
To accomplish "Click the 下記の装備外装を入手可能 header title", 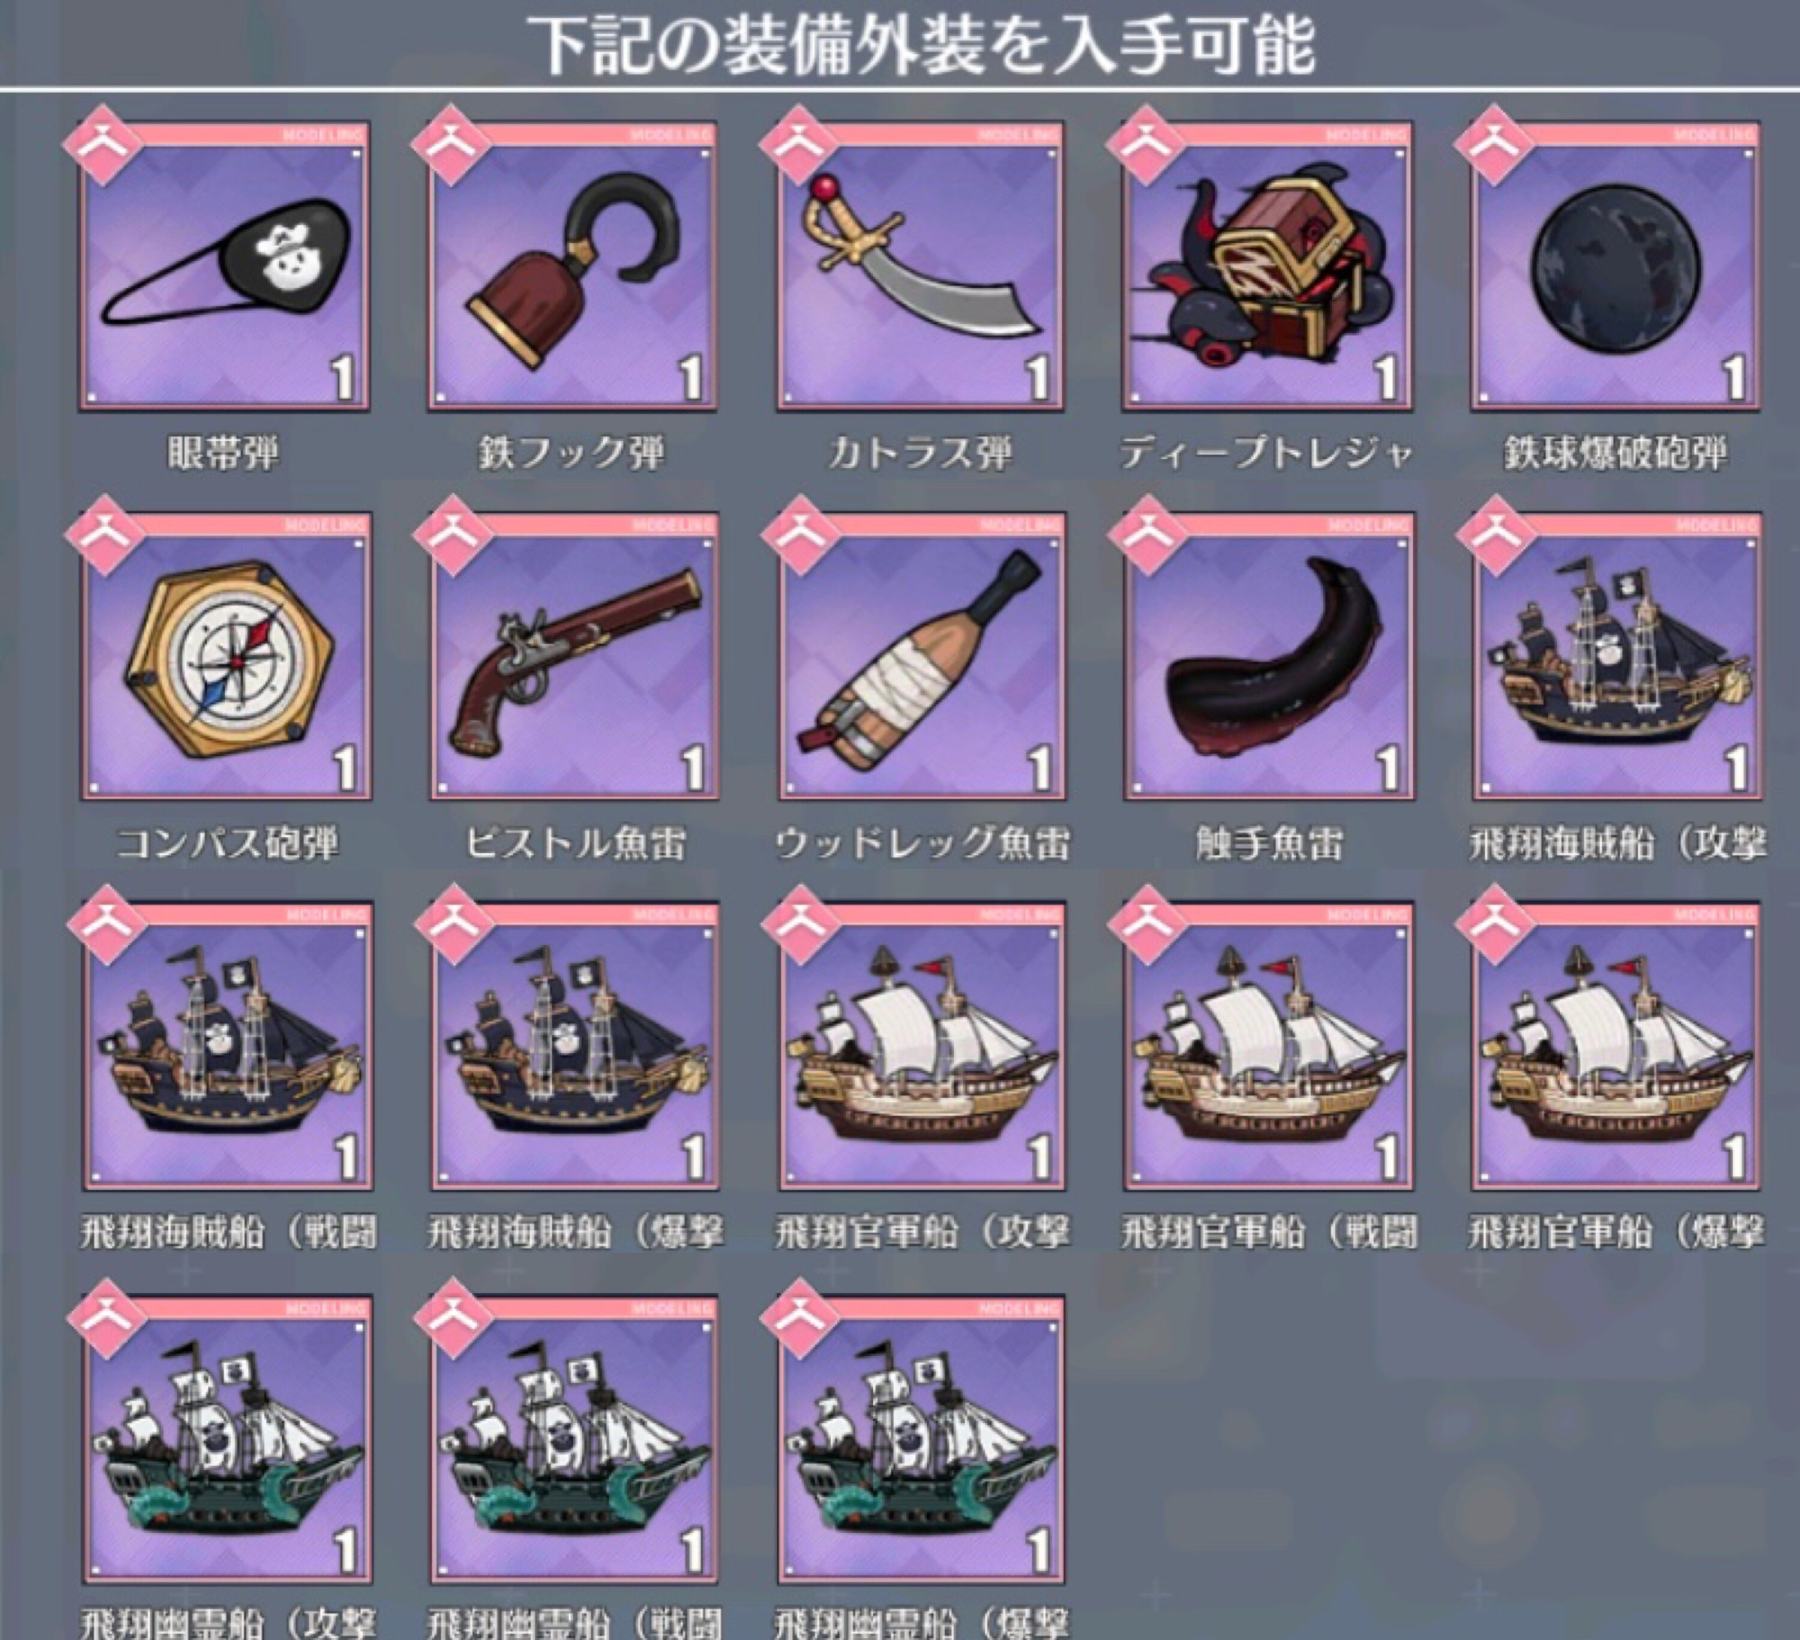I will (x=920, y=45).
